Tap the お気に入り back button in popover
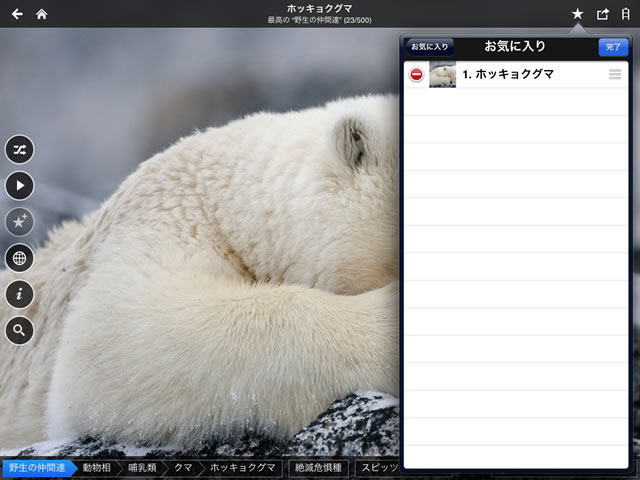 click(x=429, y=47)
